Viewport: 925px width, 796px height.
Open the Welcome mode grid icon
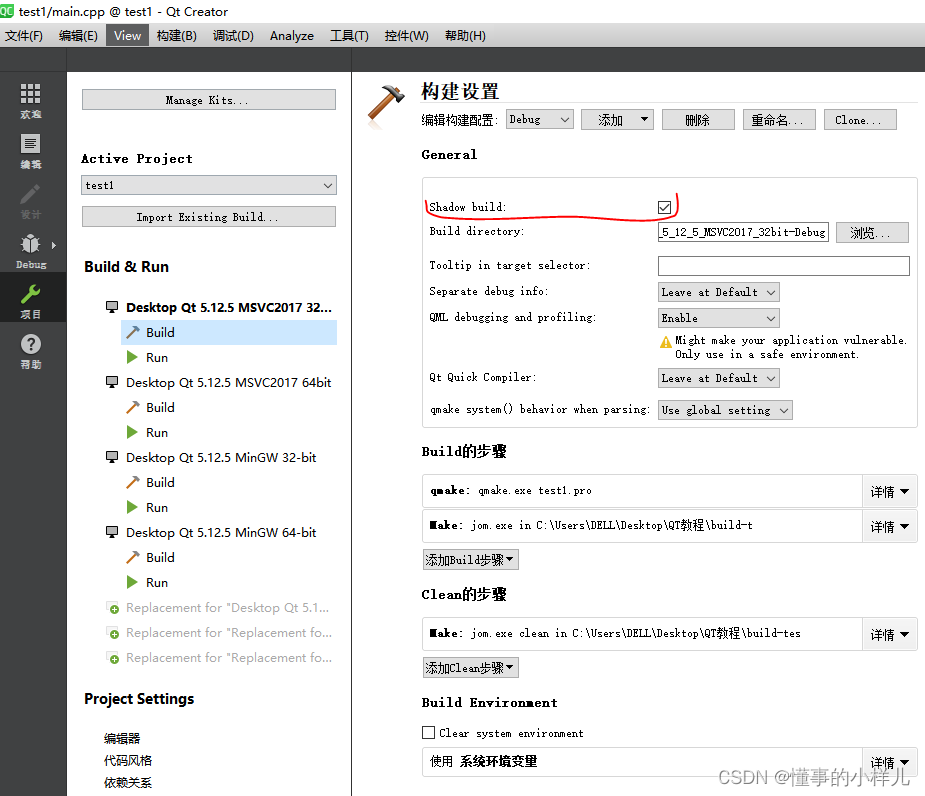coord(31,94)
